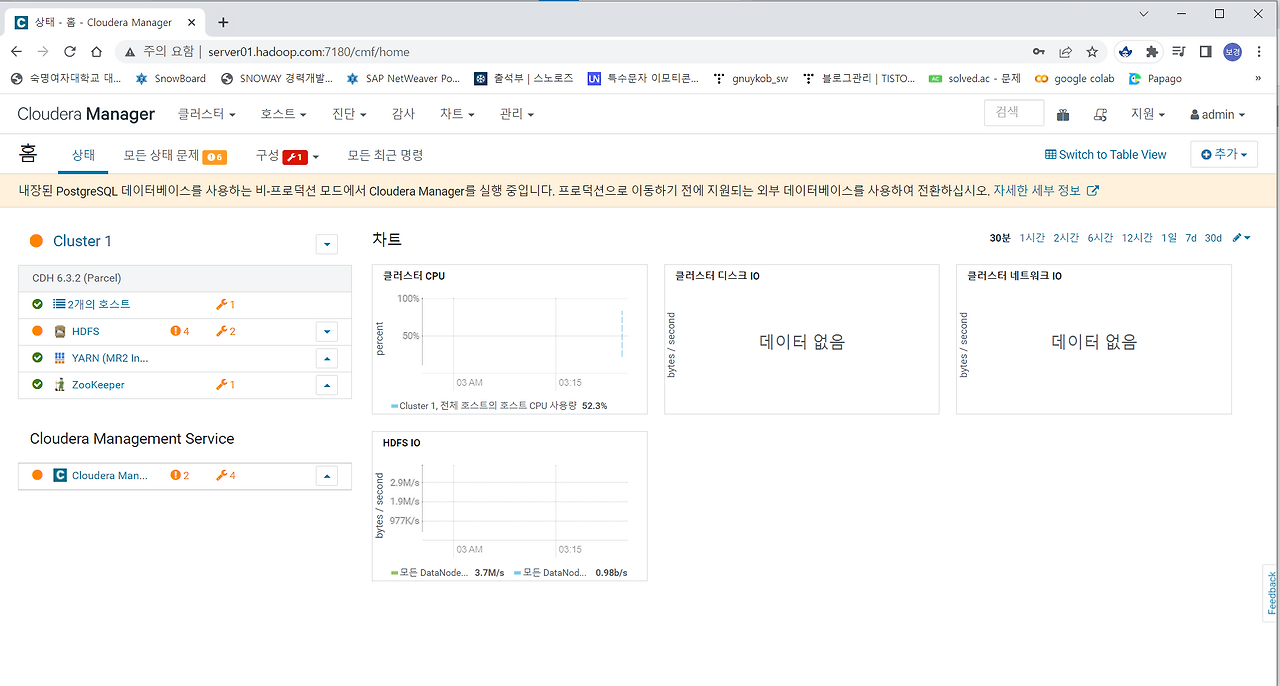The width and height of the screenshot is (1280, 686).
Task: Click ZooKeeper wrench 1 indicator
Action: point(226,385)
